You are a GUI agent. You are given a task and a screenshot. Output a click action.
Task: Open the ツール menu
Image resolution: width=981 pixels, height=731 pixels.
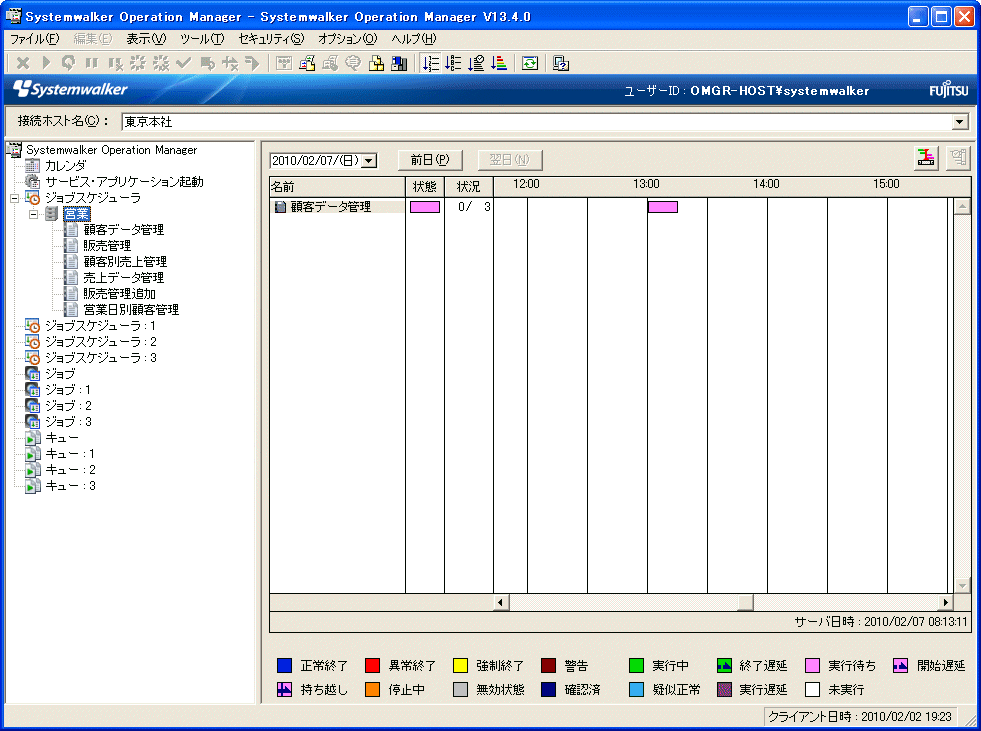click(x=202, y=39)
